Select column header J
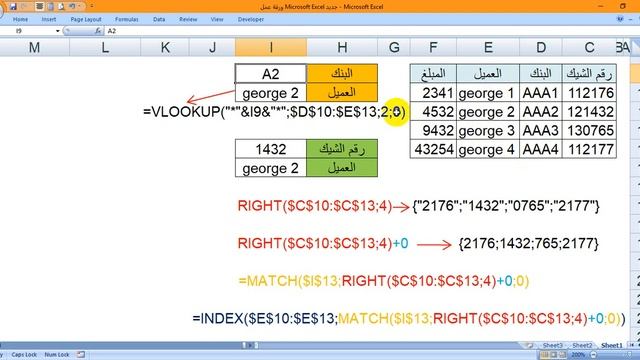Screen dimensions: 640x360 coord(212,47)
